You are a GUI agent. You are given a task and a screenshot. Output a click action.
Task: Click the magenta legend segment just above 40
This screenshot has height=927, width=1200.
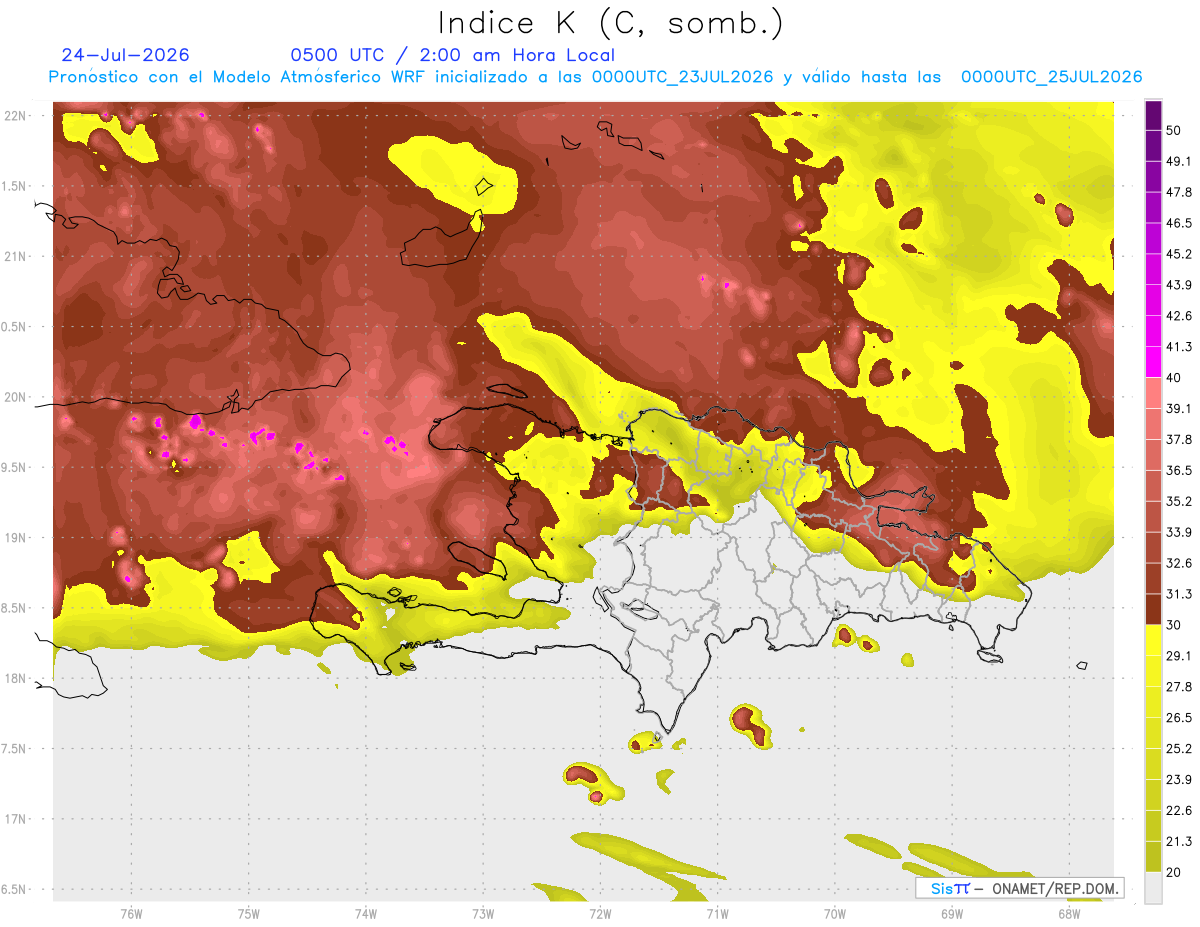pyautogui.click(x=1153, y=362)
